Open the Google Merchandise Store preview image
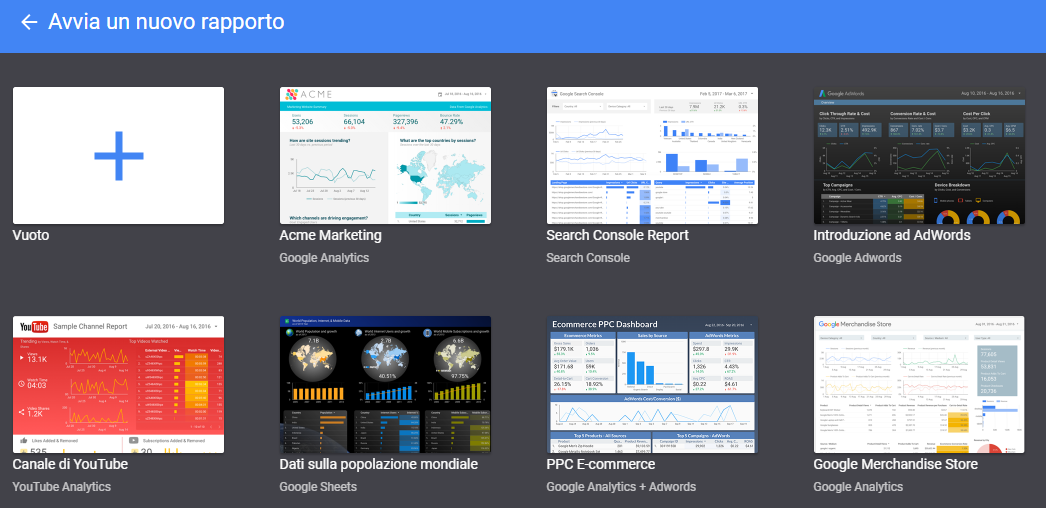The height and width of the screenshot is (508, 1046). [919, 385]
